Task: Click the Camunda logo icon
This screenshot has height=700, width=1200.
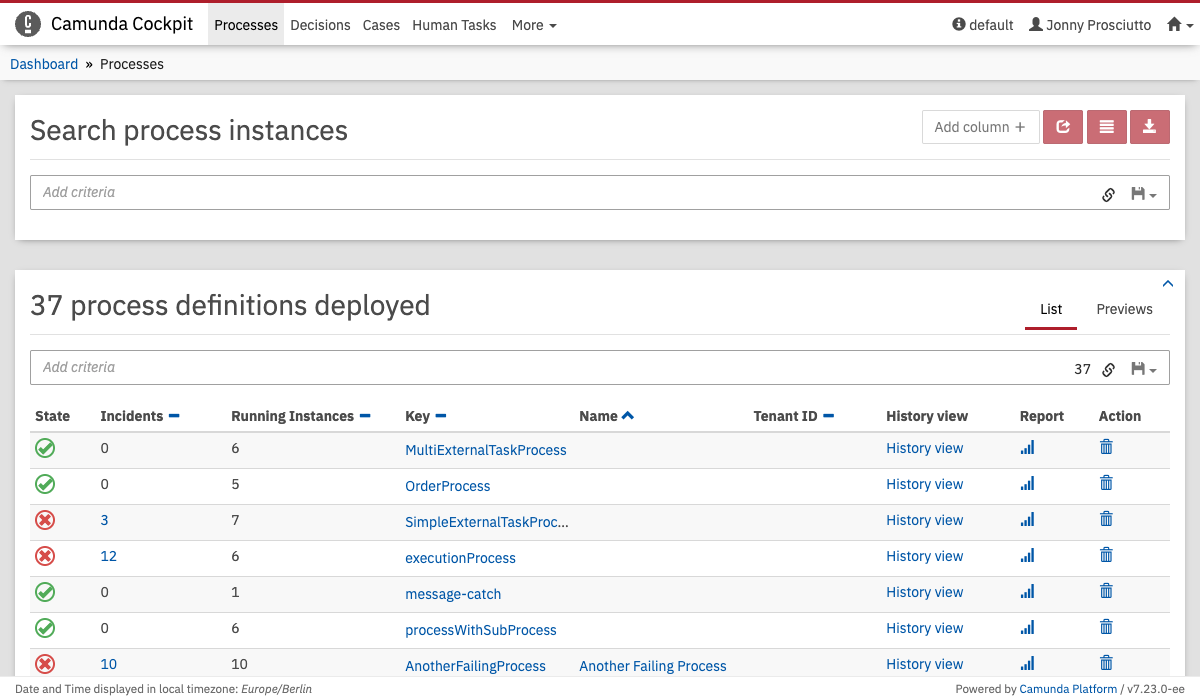Action: 29,25
